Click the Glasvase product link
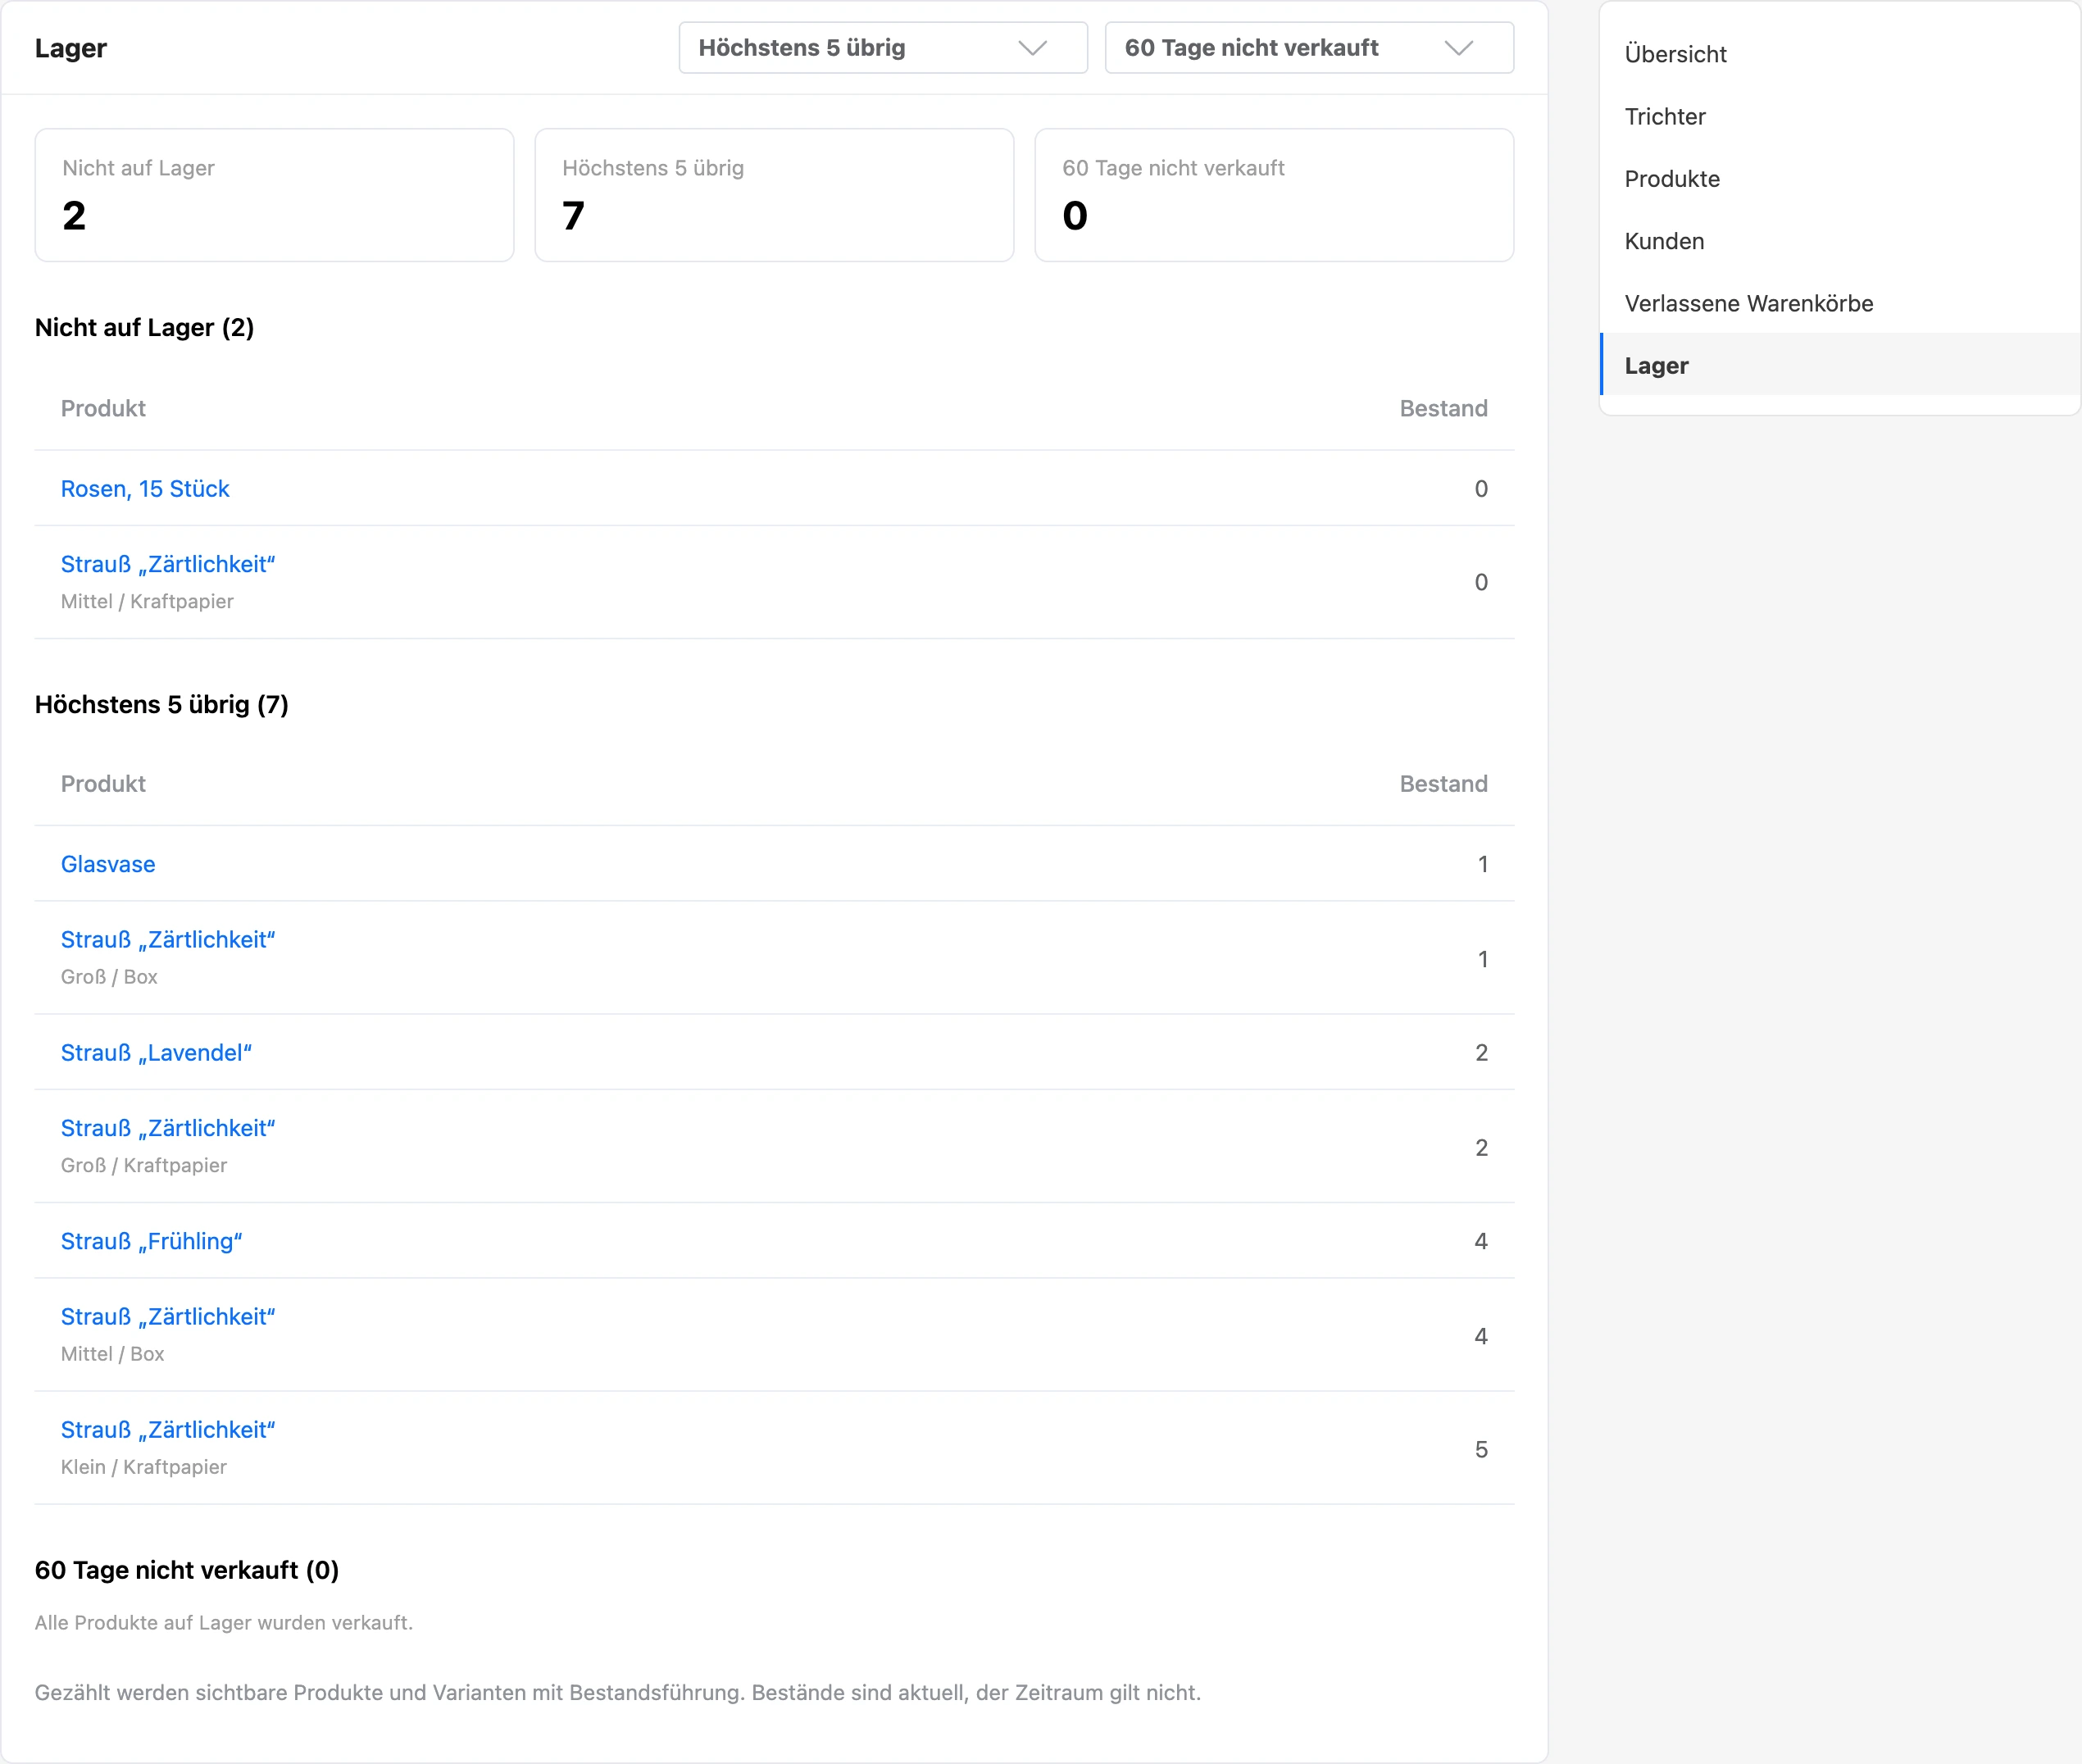The width and height of the screenshot is (2082, 1764). pos(108,864)
